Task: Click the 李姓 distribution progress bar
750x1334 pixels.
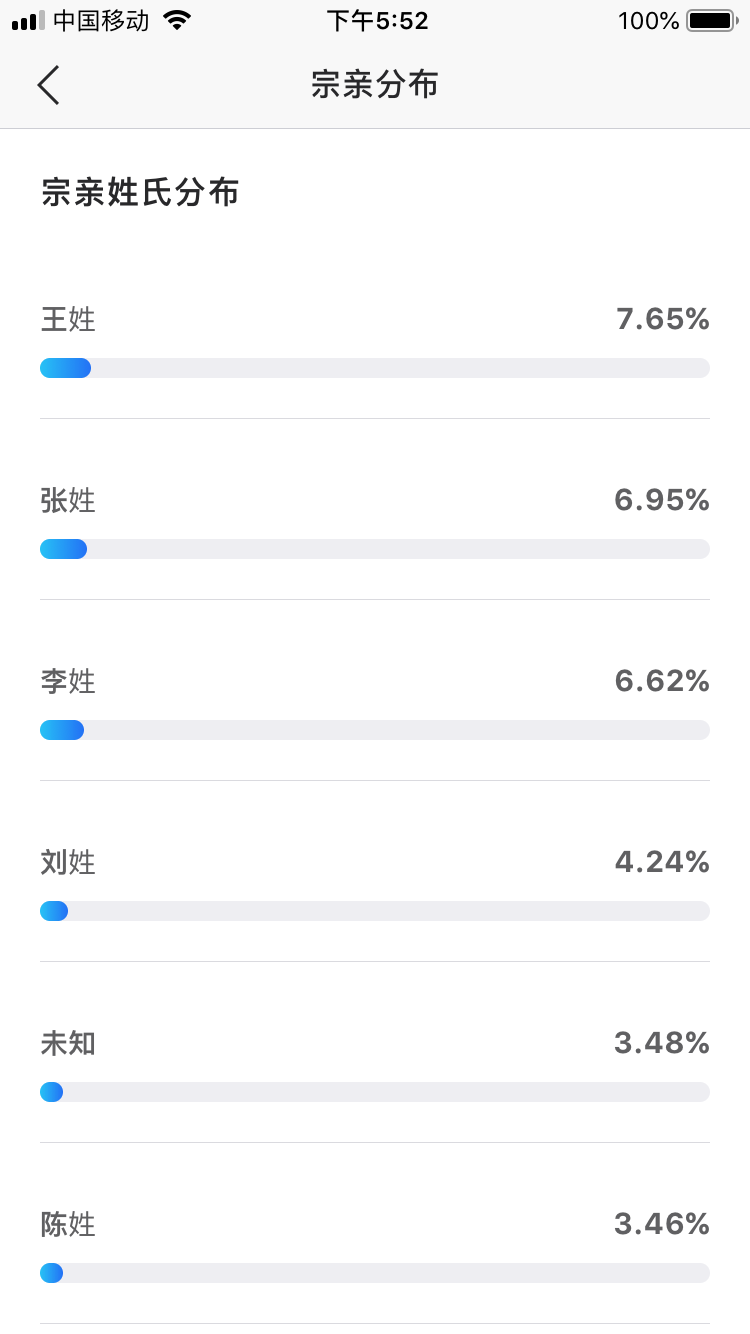Action: pos(375,730)
